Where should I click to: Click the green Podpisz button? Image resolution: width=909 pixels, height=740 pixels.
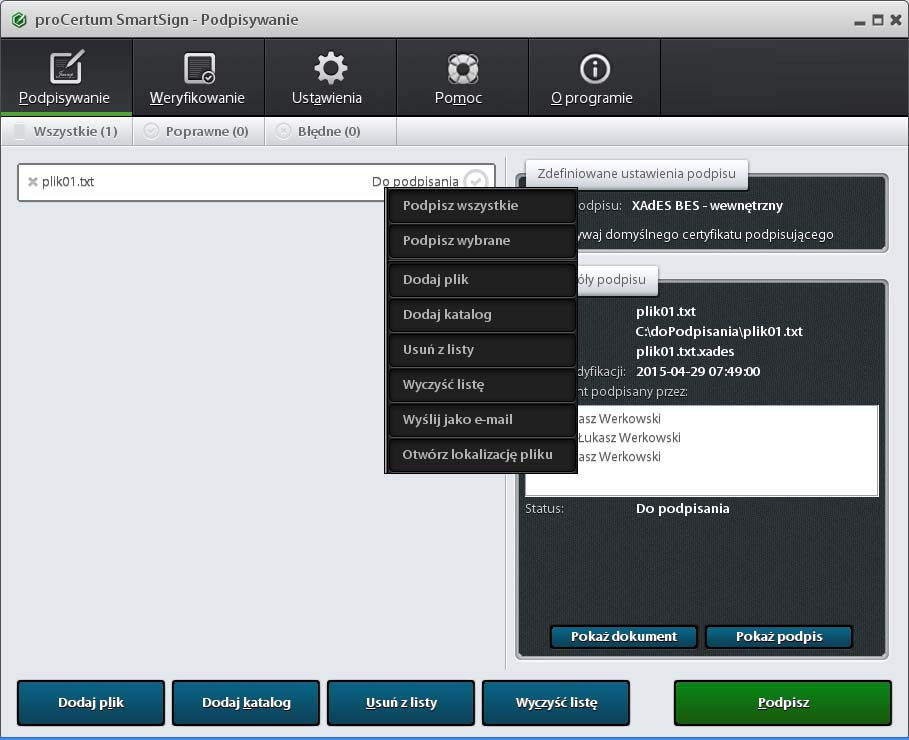783,703
